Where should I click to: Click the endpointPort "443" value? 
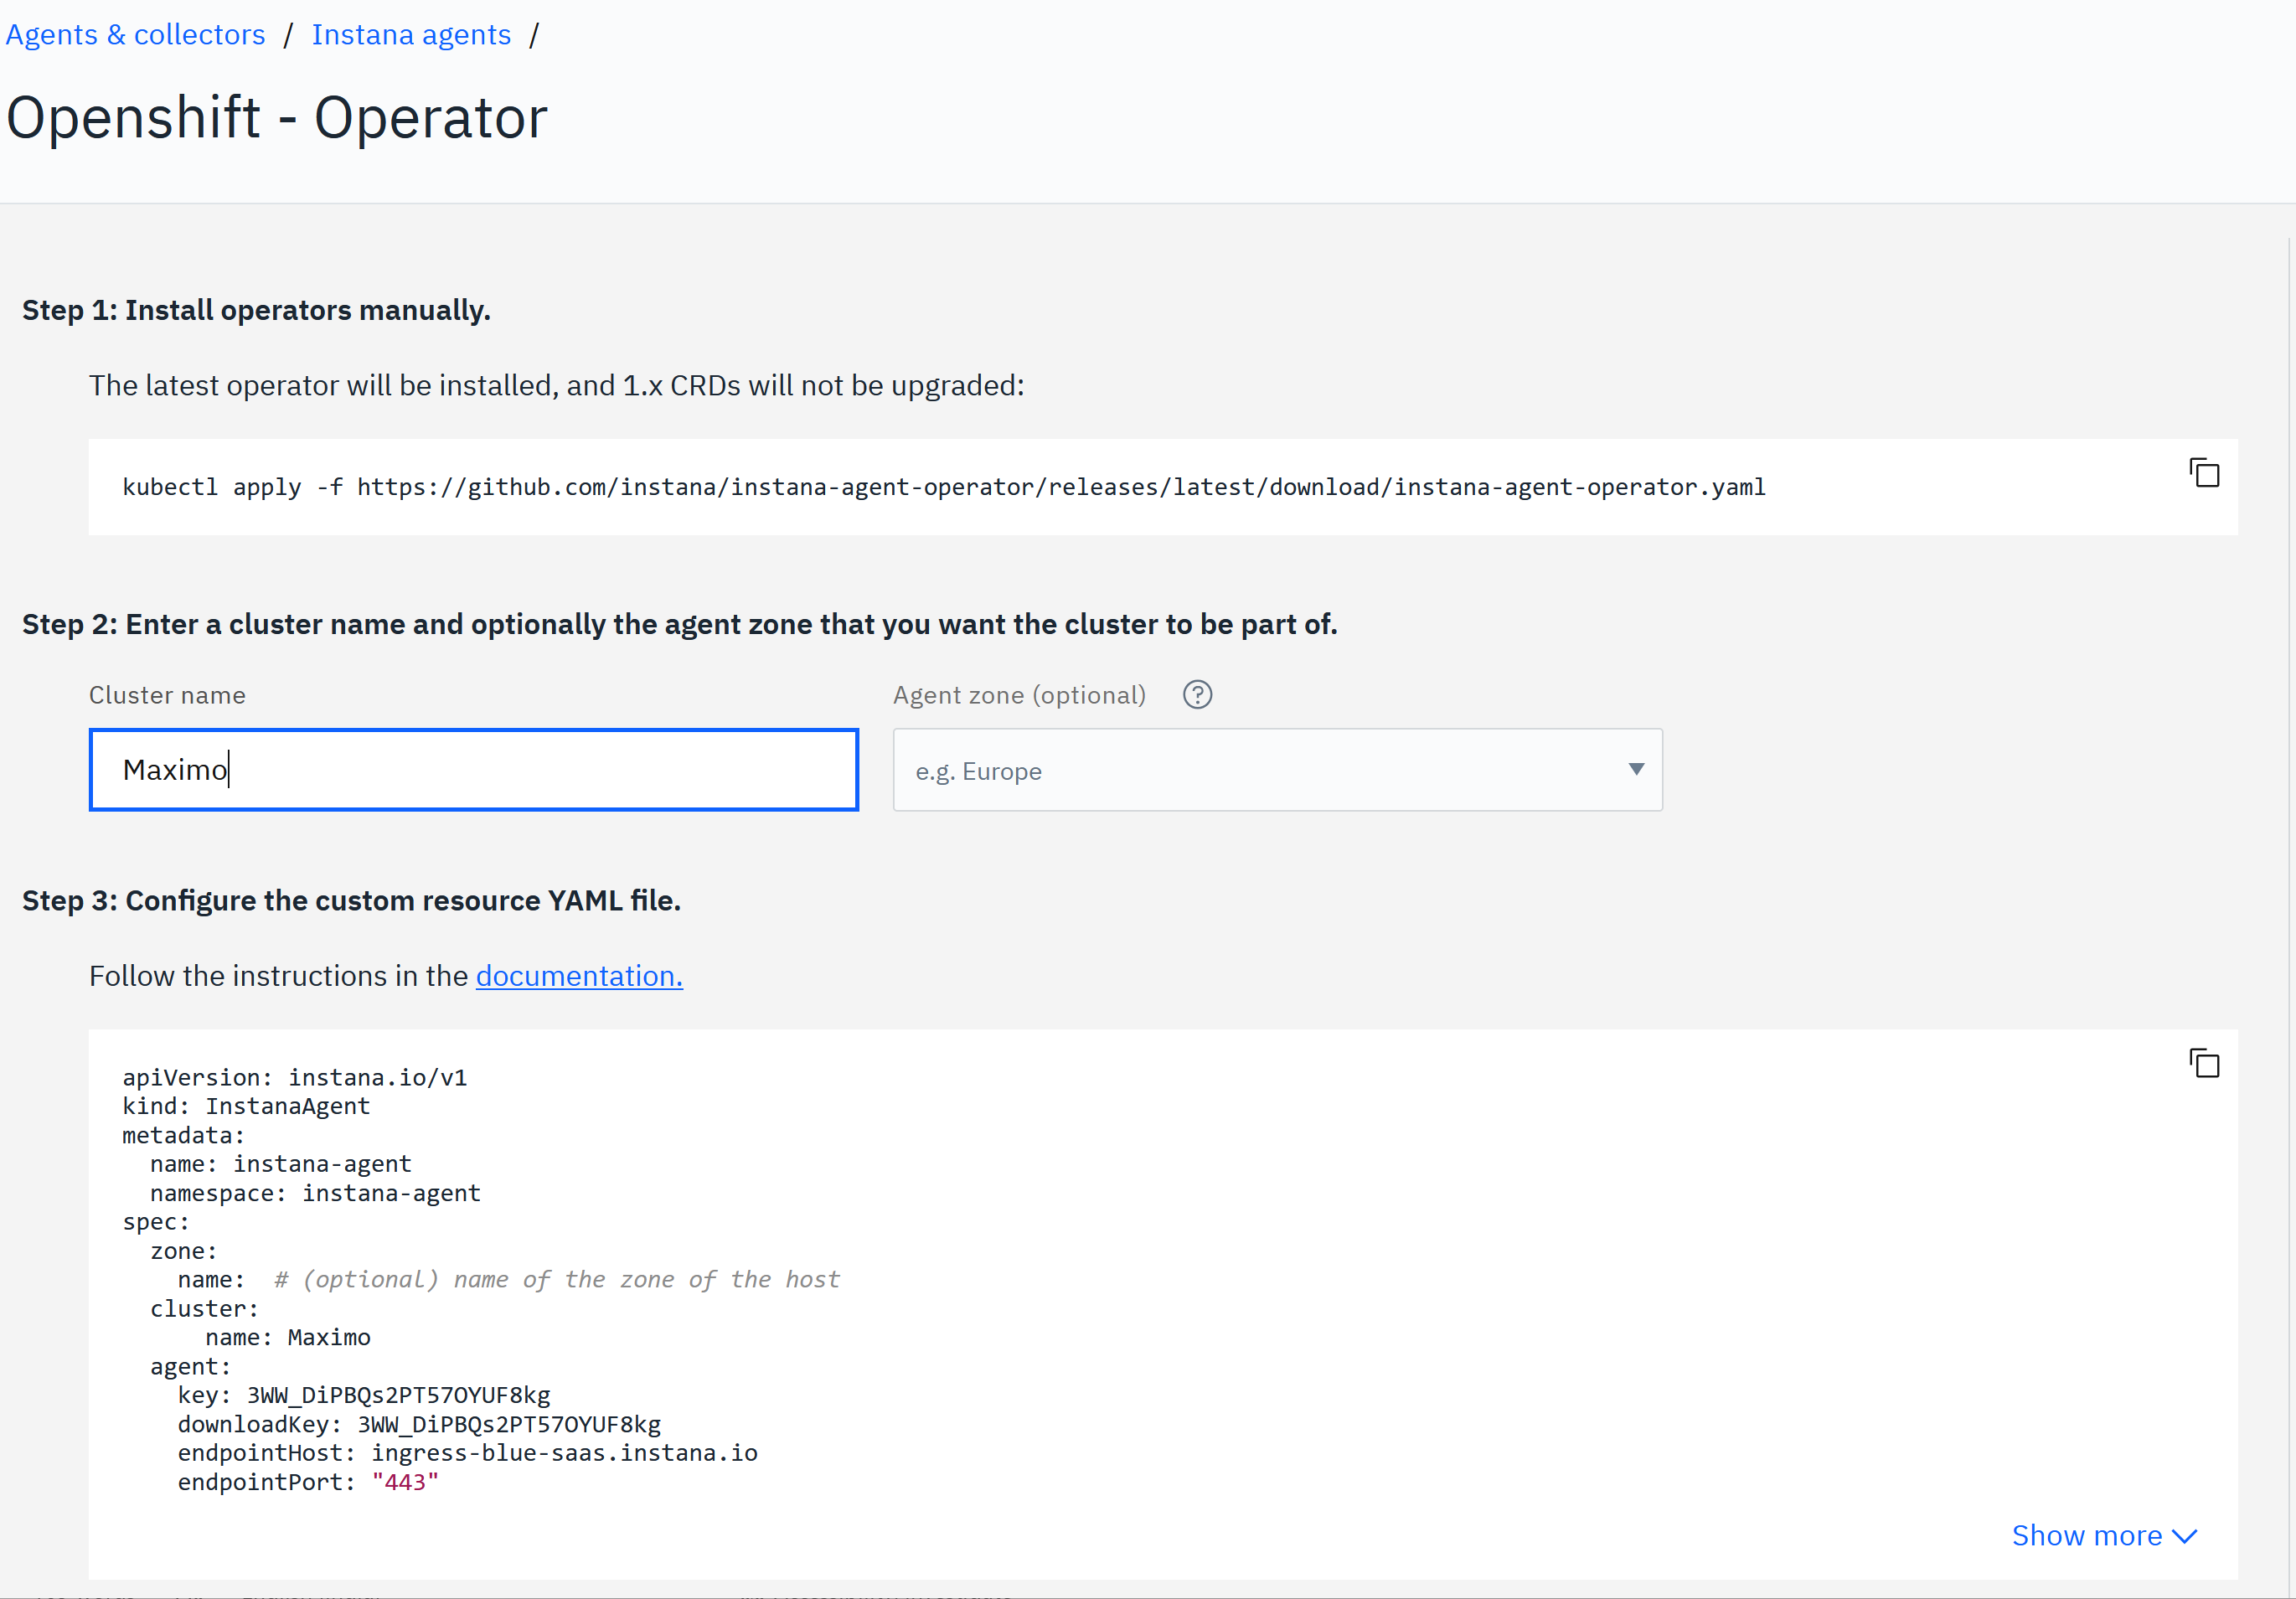[x=405, y=1481]
